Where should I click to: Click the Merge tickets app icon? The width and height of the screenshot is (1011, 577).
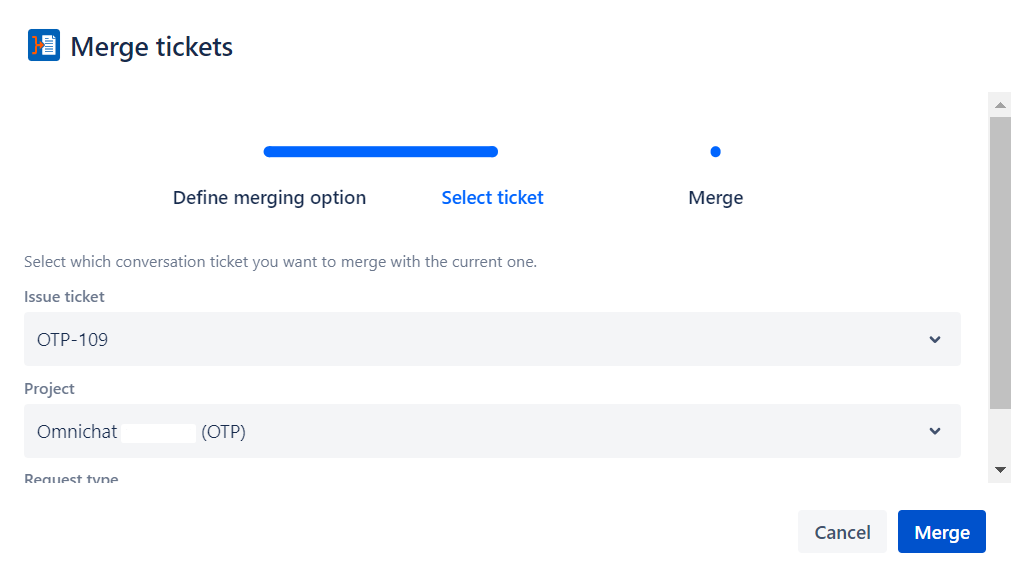pyautogui.click(x=44, y=46)
